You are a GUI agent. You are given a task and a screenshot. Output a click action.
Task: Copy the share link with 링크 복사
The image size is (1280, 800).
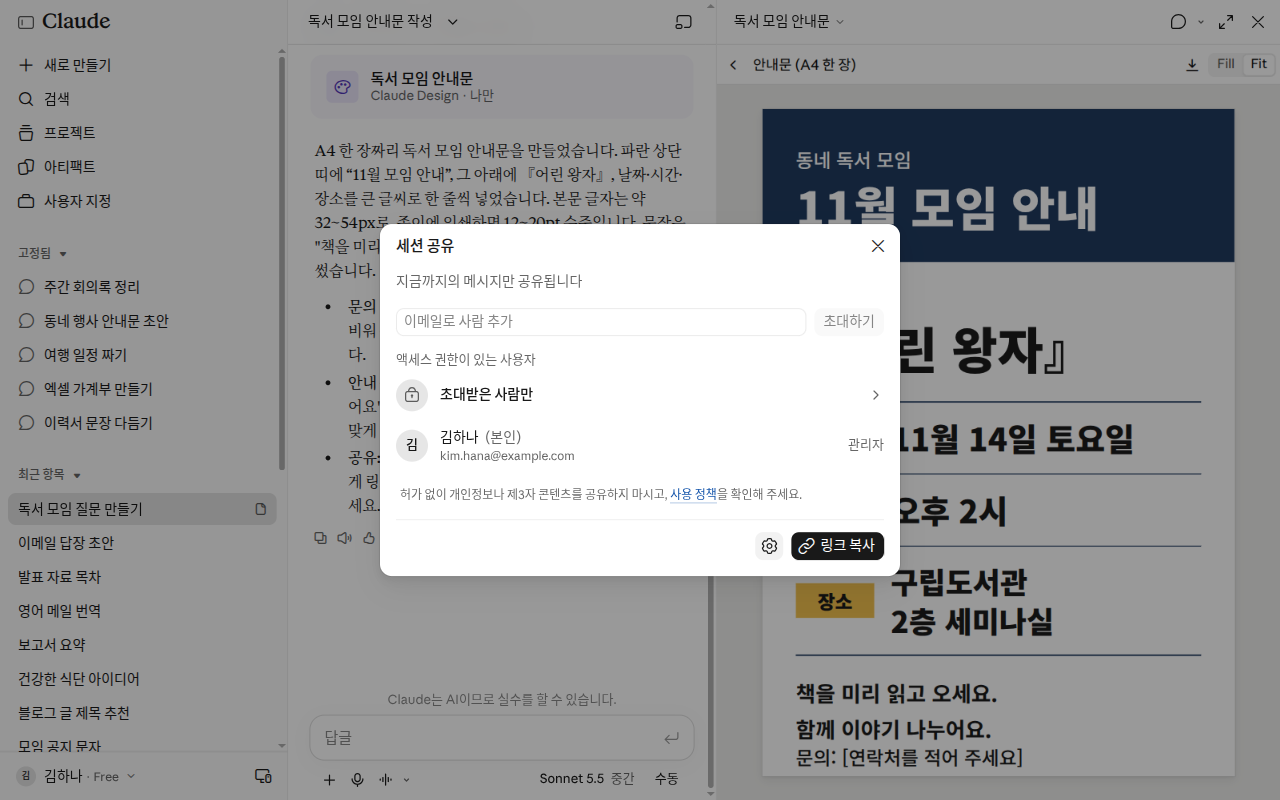(838, 546)
